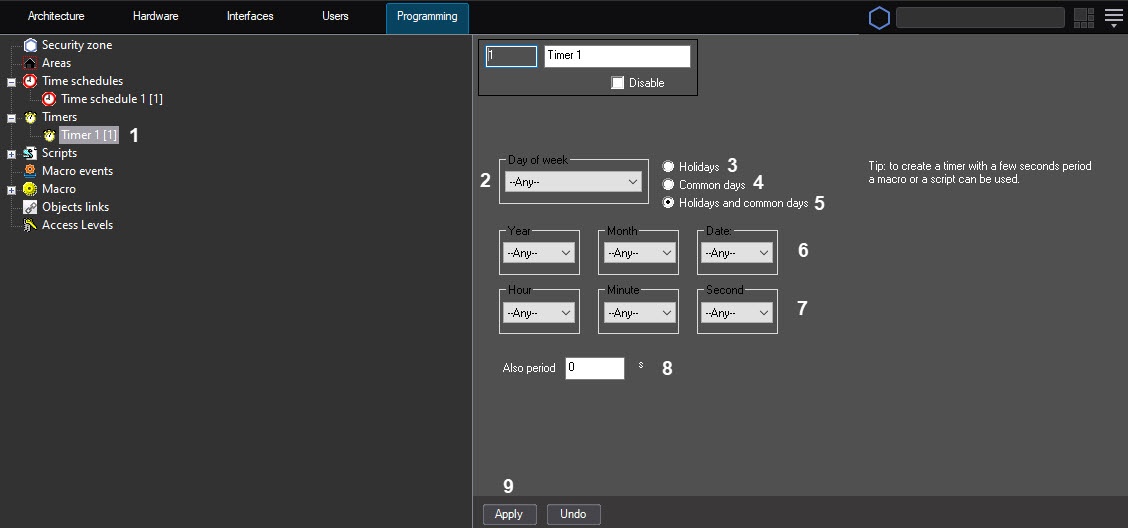Click the Areas house icon
This screenshot has height=528, width=1128.
pyautogui.click(x=30, y=63)
